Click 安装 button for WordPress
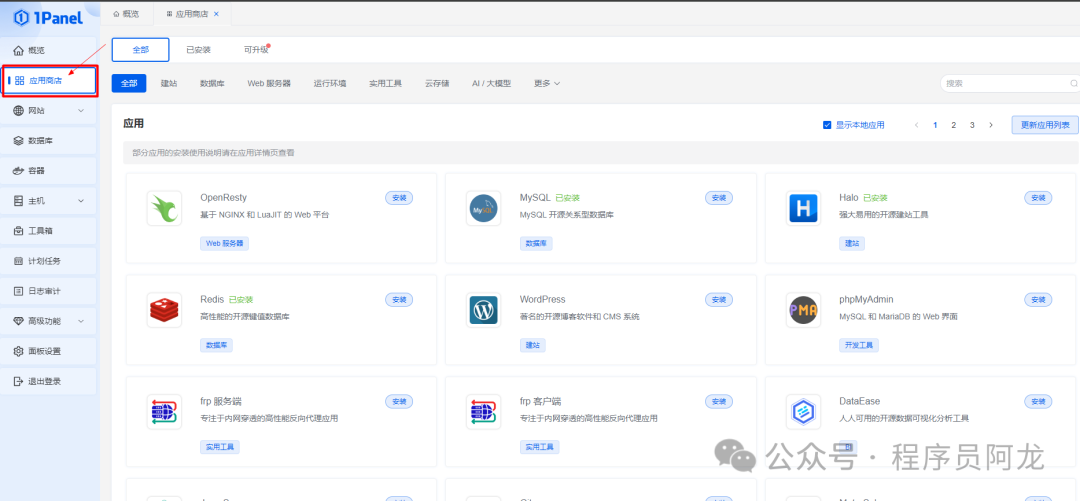1080x501 pixels. coord(718,299)
